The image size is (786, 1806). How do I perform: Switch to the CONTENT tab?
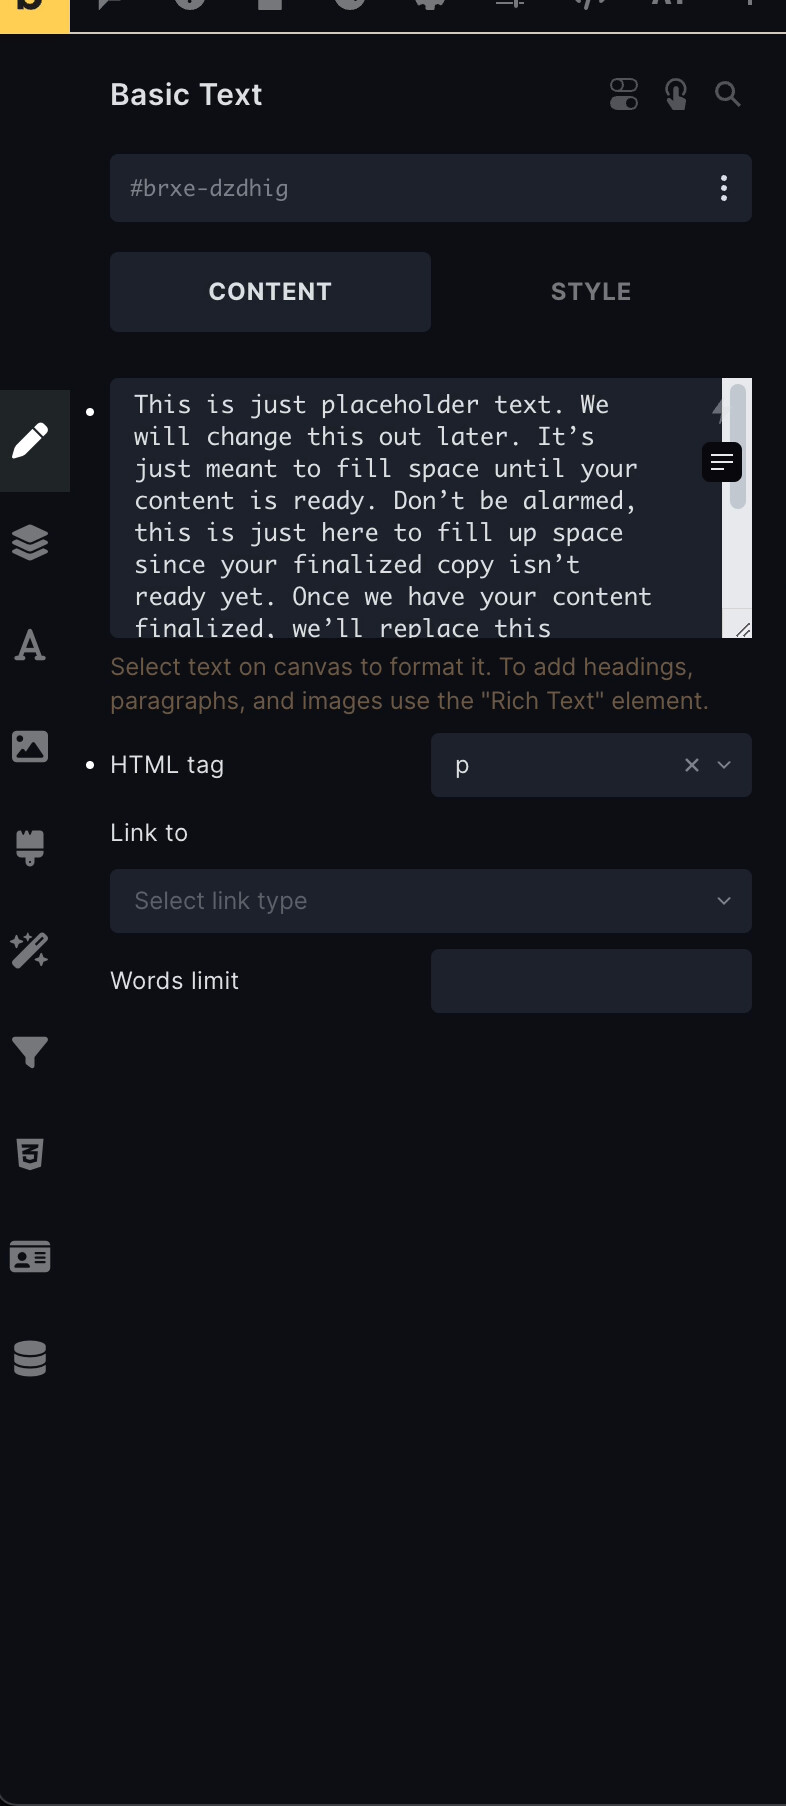click(270, 292)
